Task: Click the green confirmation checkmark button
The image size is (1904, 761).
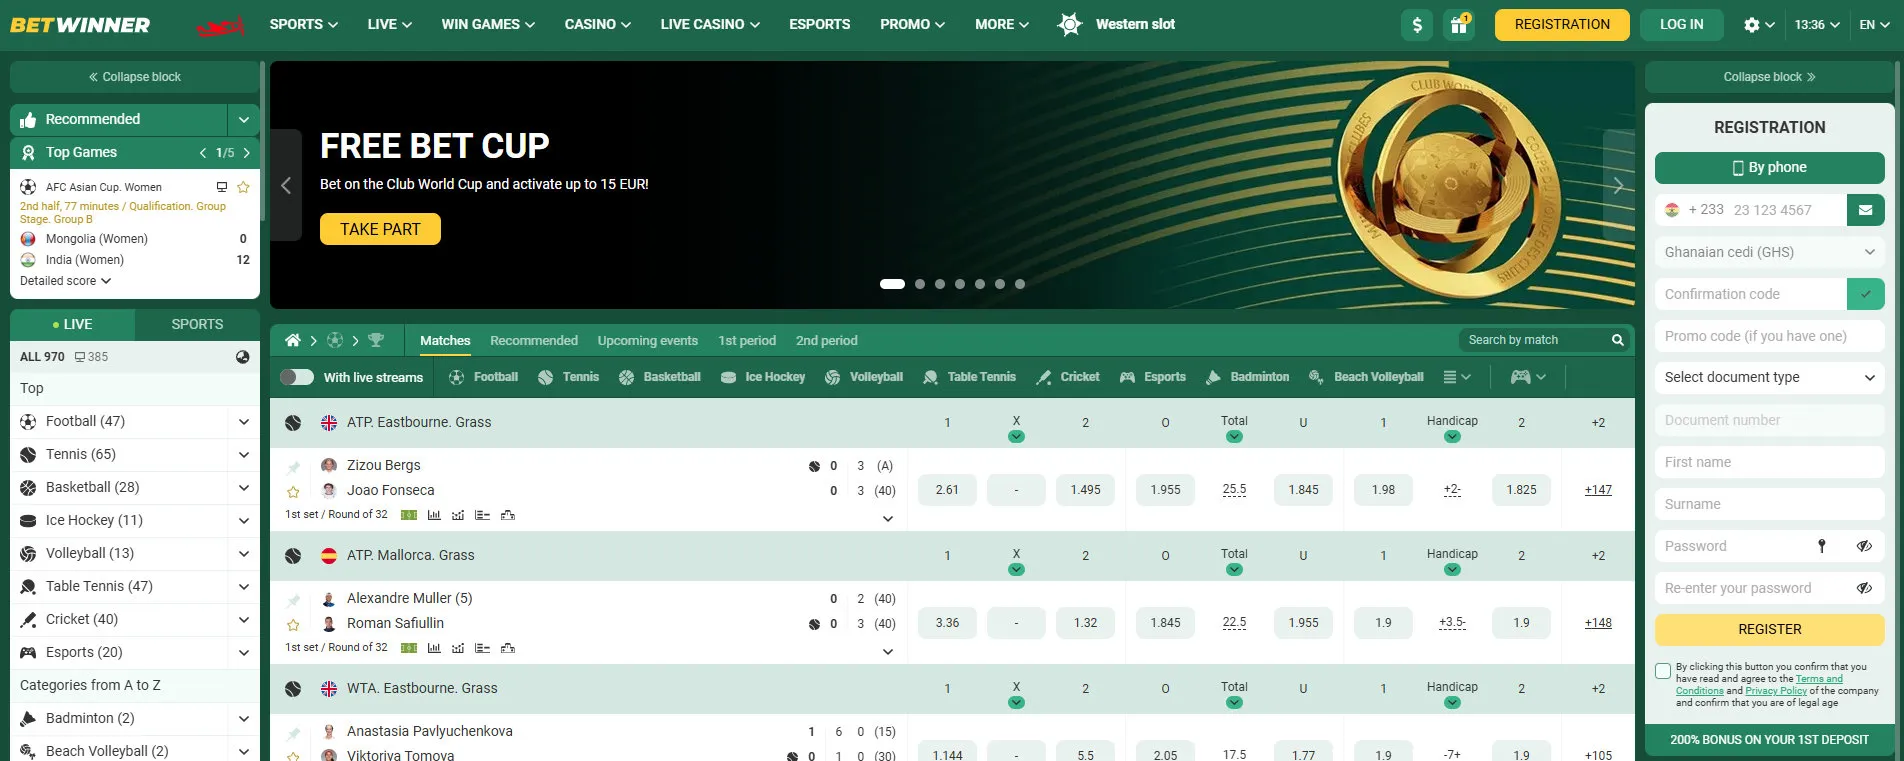Action: 1865,294
